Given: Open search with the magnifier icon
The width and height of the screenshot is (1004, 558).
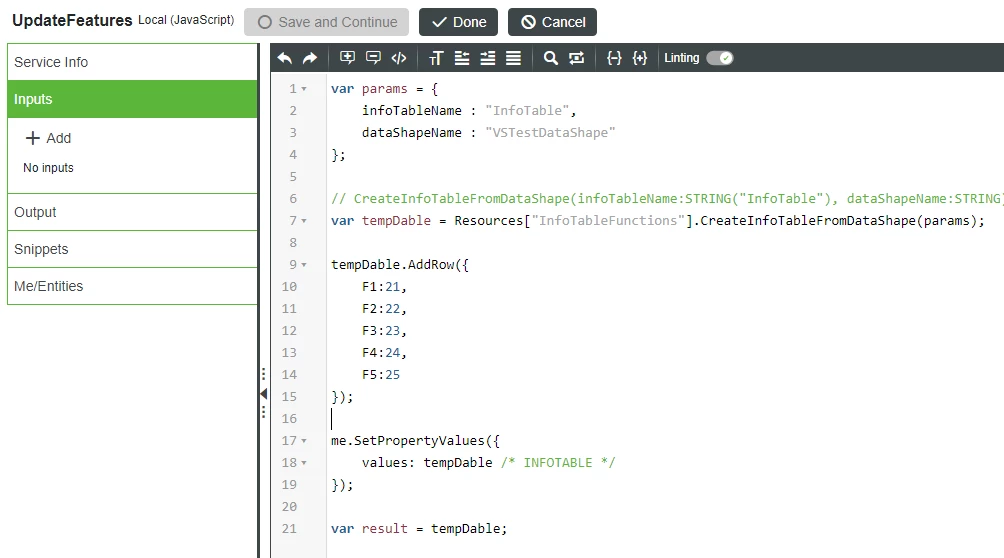Looking at the screenshot, I should [550, 58].
